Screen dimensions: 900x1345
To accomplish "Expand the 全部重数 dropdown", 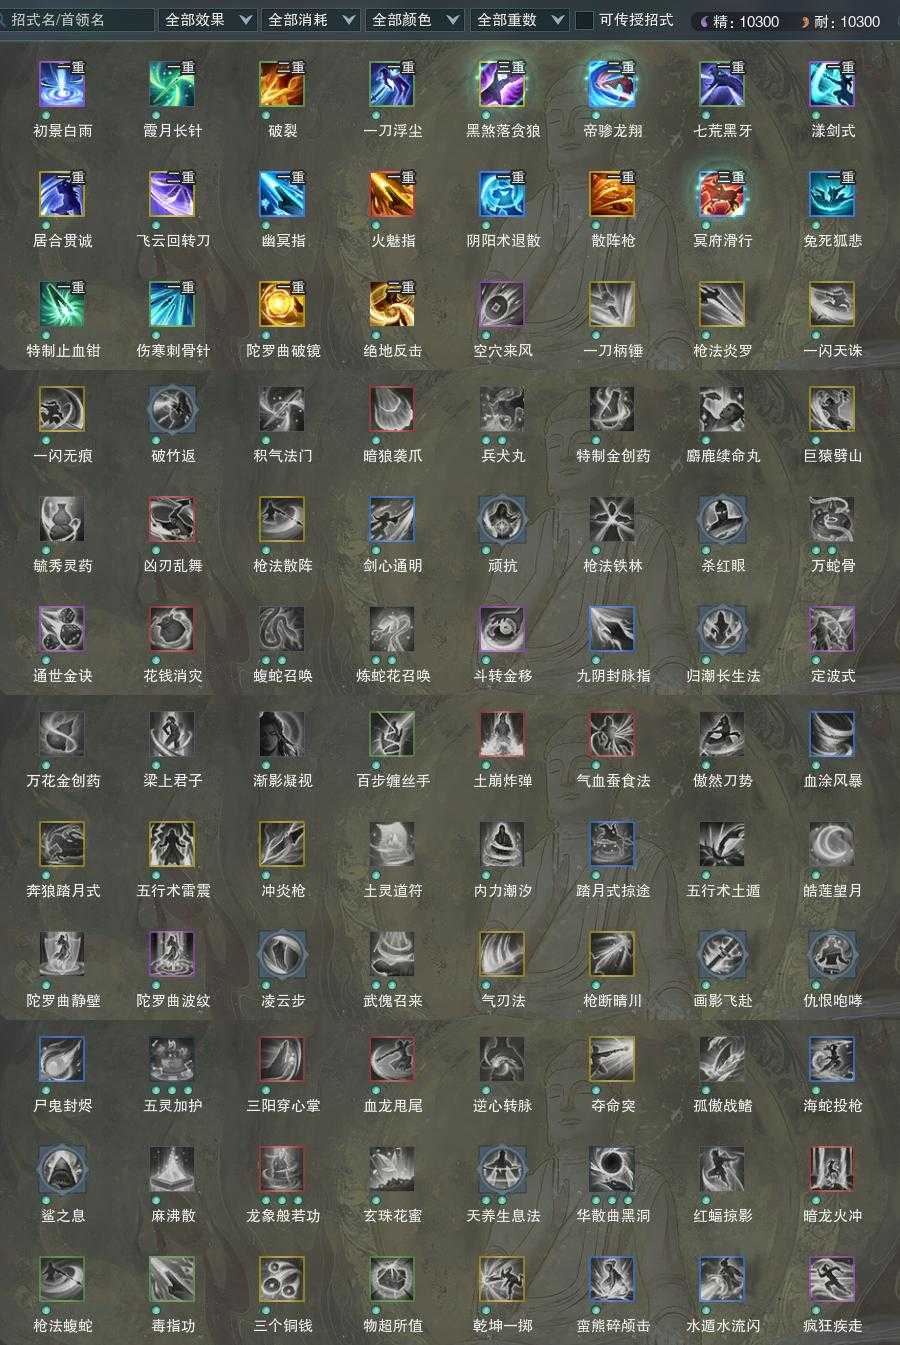I will coord(519,20).
